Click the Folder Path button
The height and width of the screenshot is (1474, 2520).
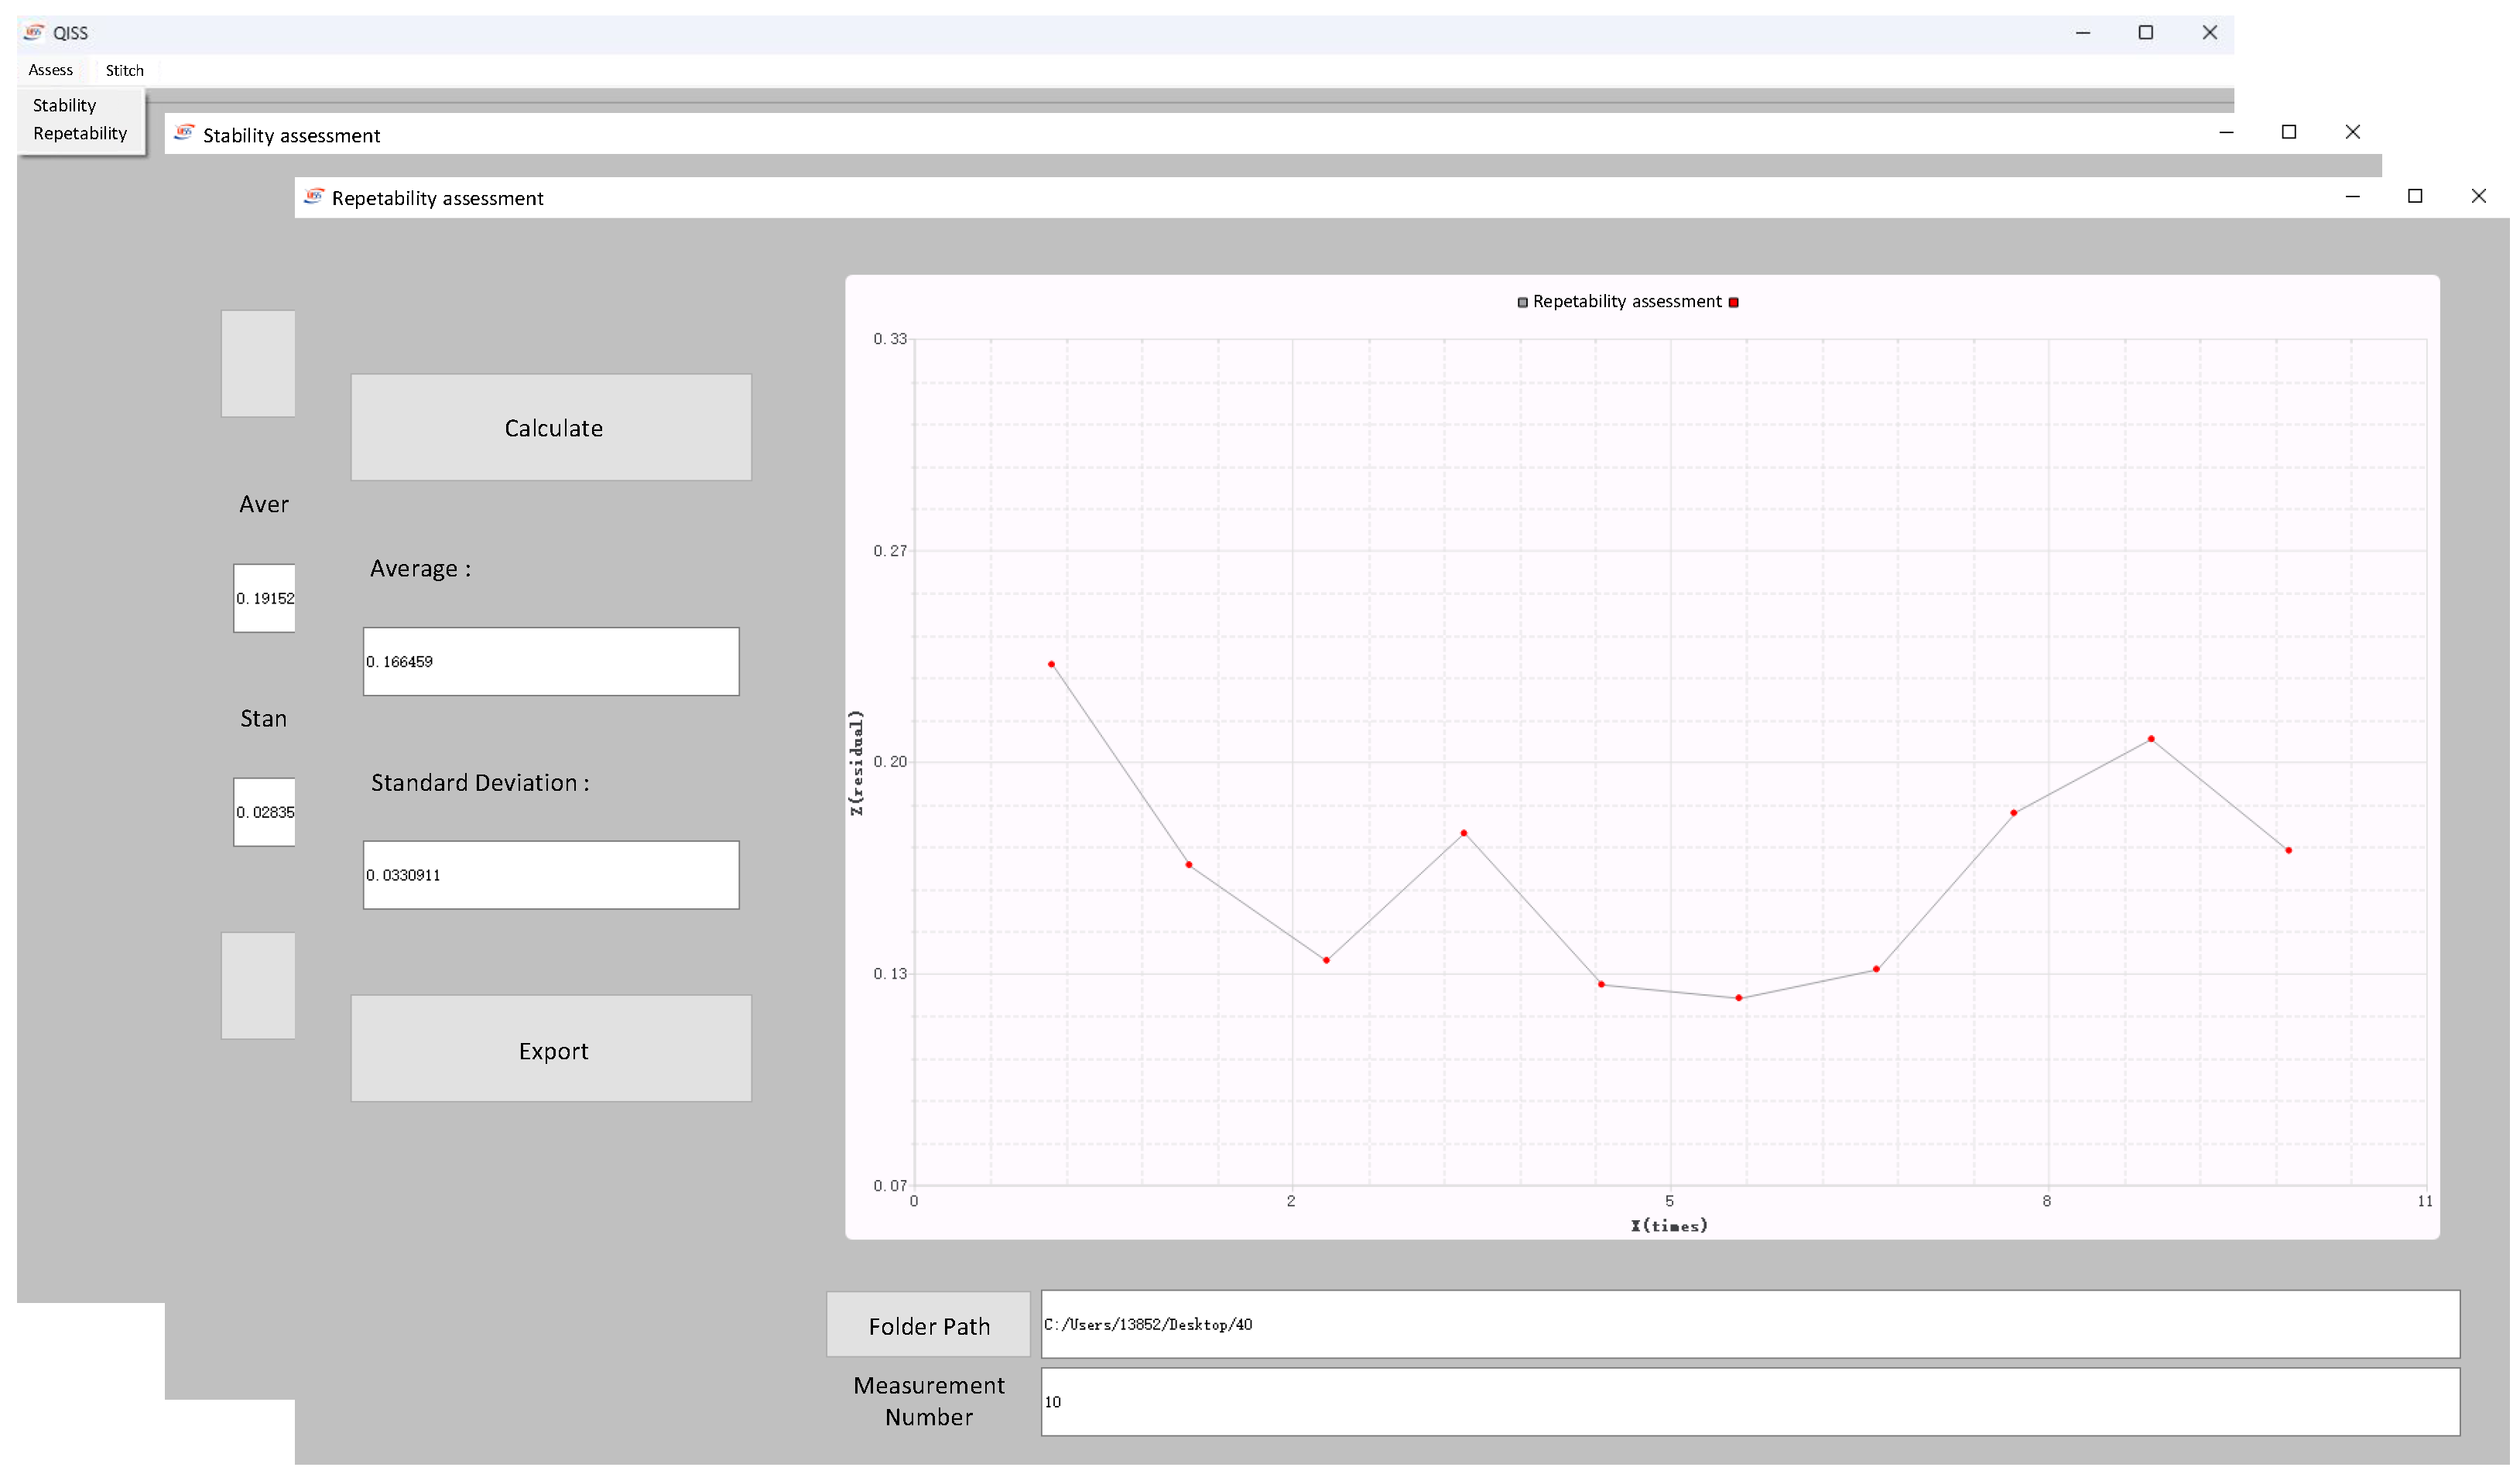pos(928,1325)
